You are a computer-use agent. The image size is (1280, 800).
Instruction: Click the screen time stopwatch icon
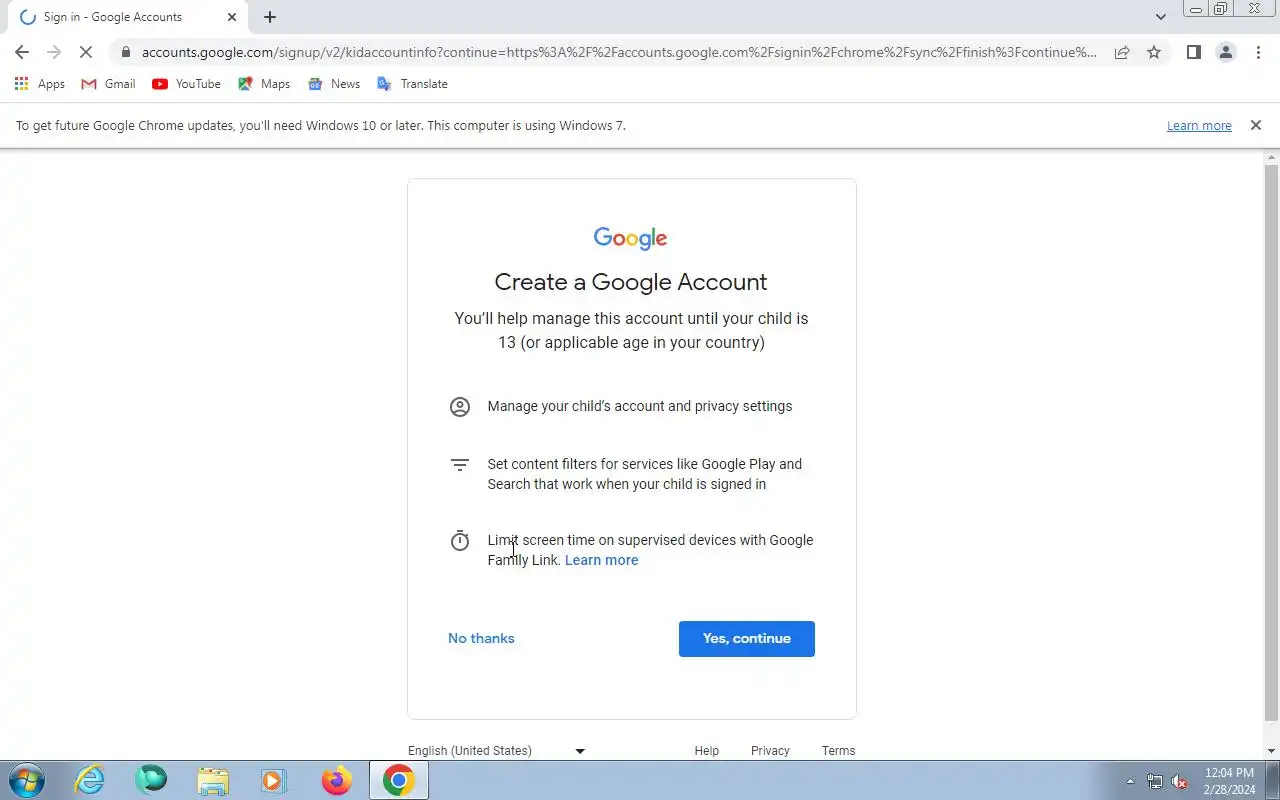[460, 541]
